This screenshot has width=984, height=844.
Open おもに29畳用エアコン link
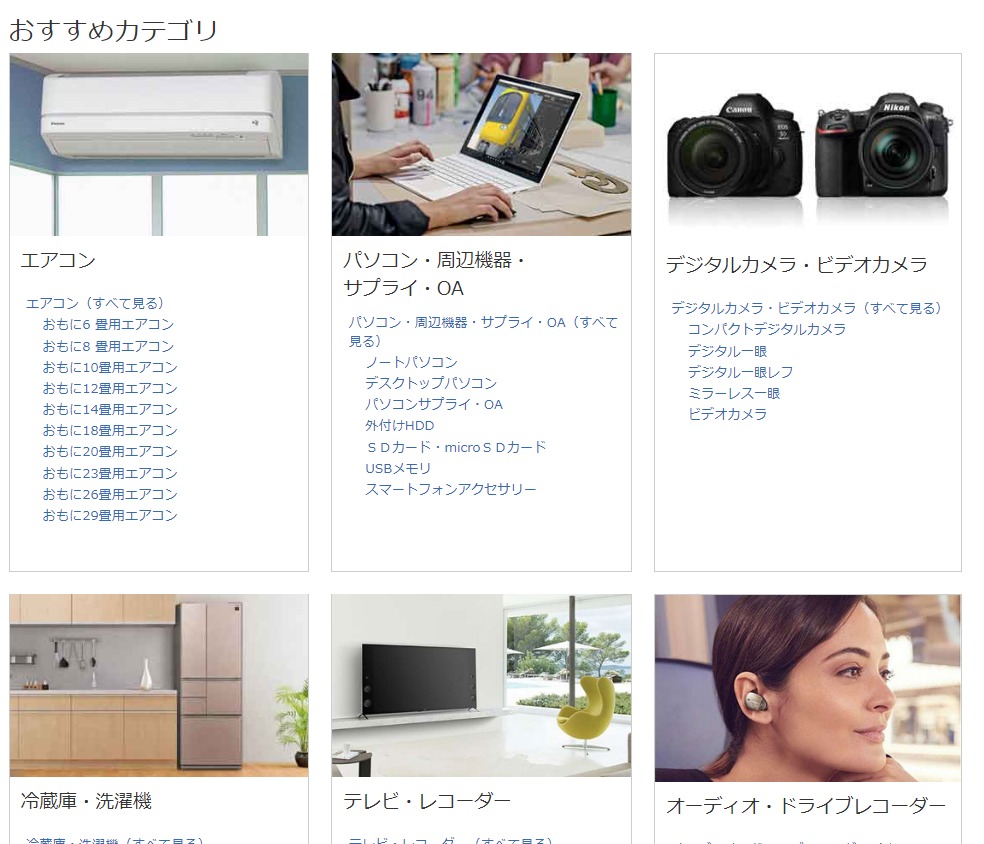[x=110, y=515]
